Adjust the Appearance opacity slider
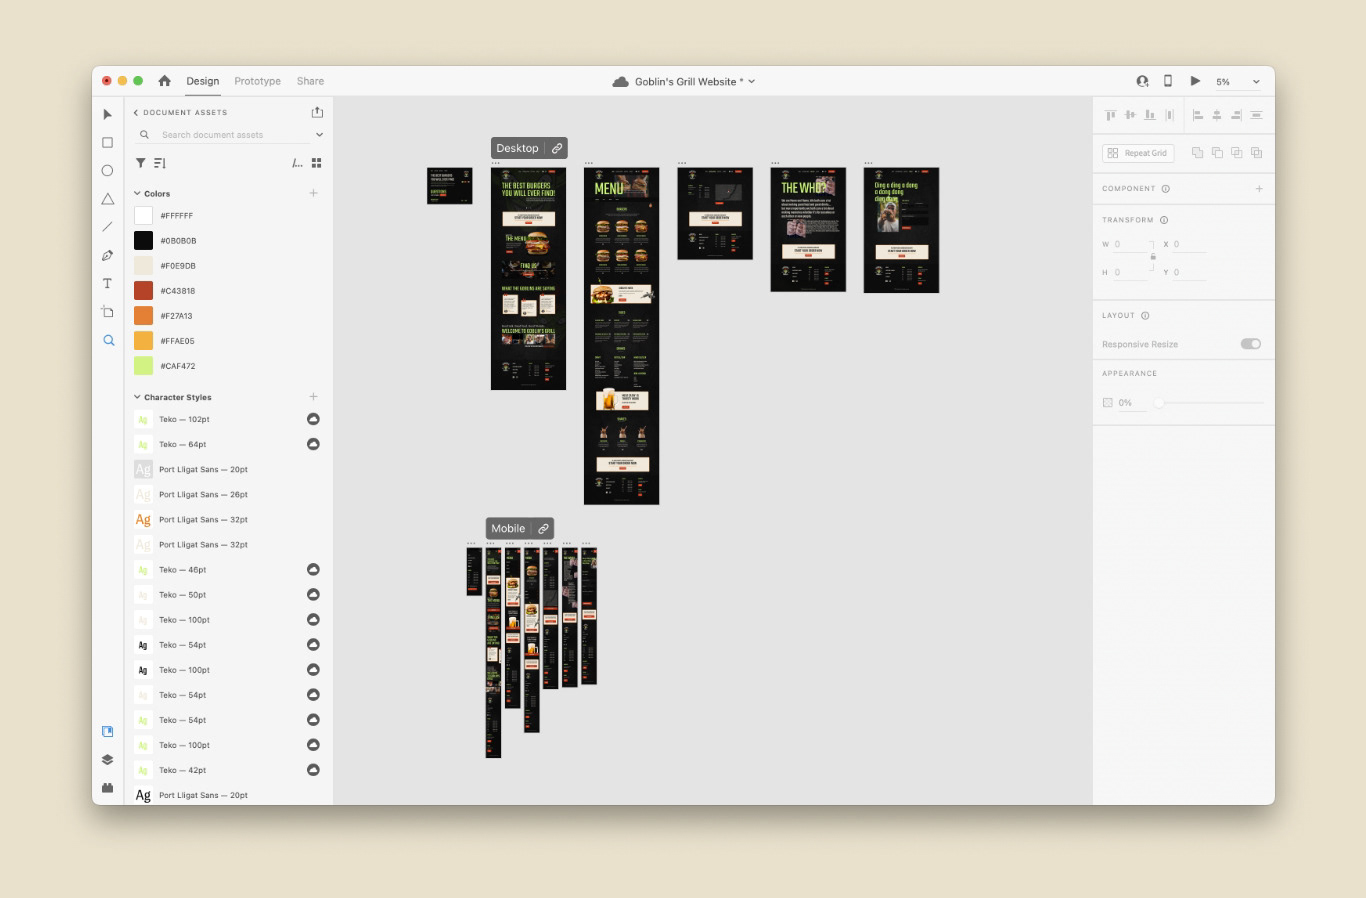 click(1159, 403)
